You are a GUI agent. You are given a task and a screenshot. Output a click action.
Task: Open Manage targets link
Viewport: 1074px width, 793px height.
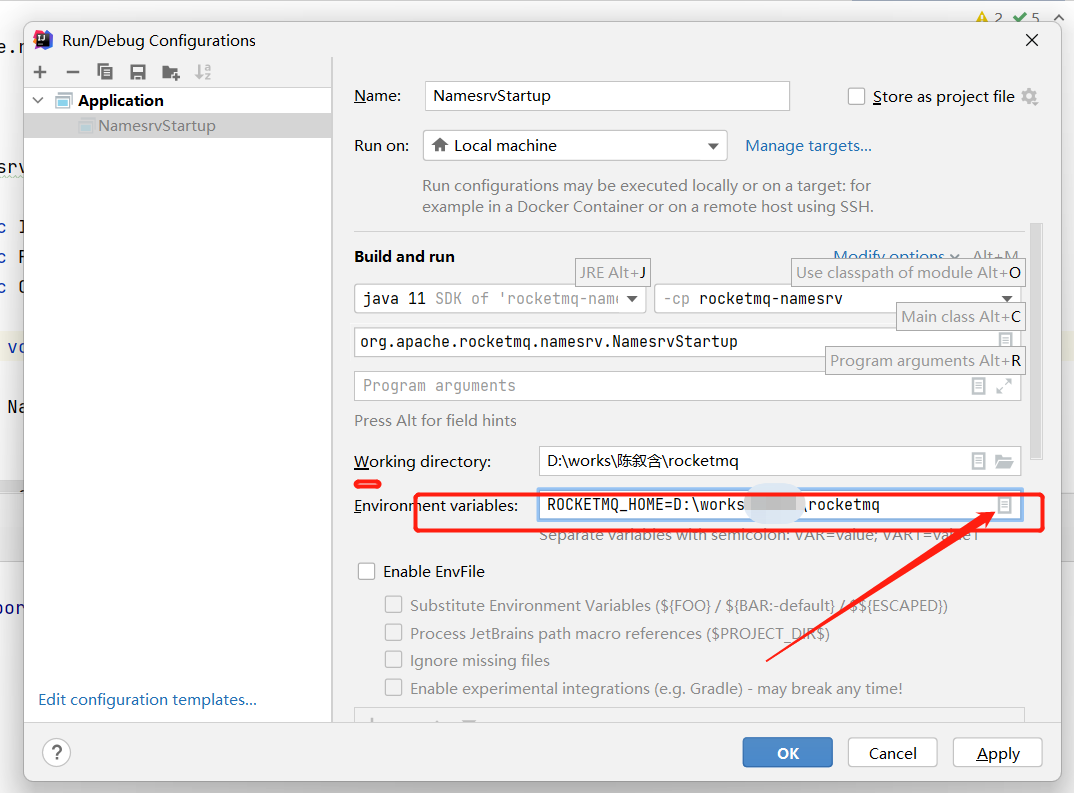coord(808,146)
